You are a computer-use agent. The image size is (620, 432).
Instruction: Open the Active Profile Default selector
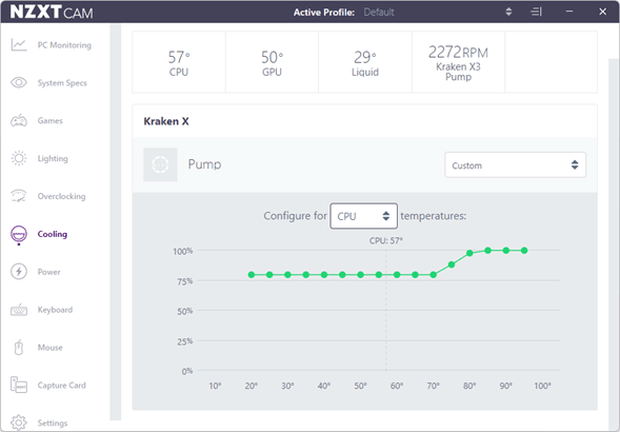coord(438,12)
